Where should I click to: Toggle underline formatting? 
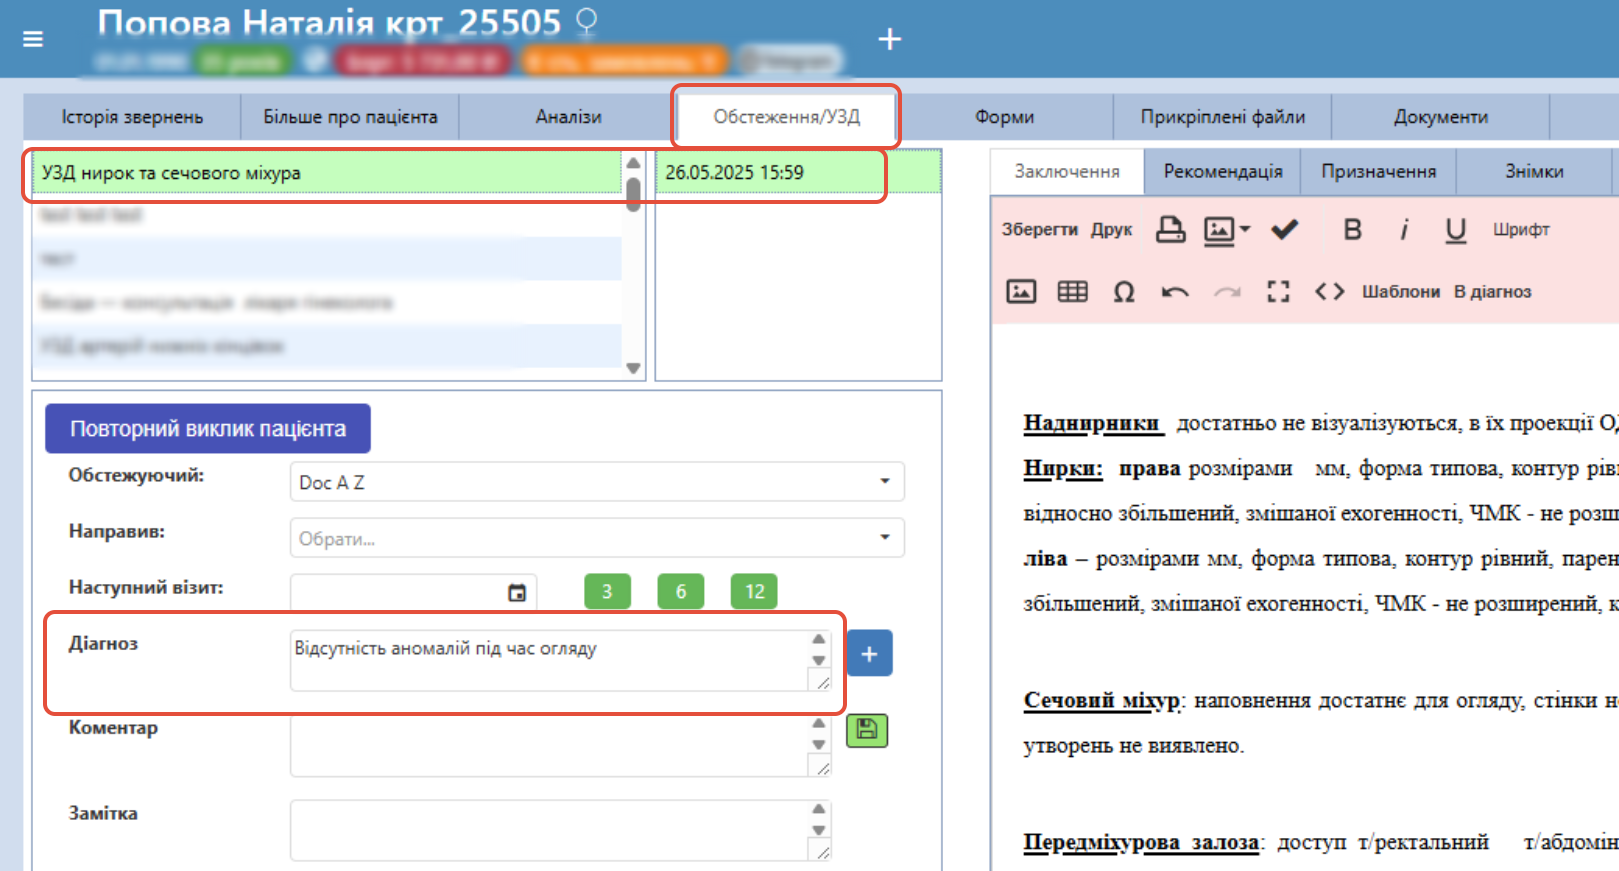tap(1455, 230)
